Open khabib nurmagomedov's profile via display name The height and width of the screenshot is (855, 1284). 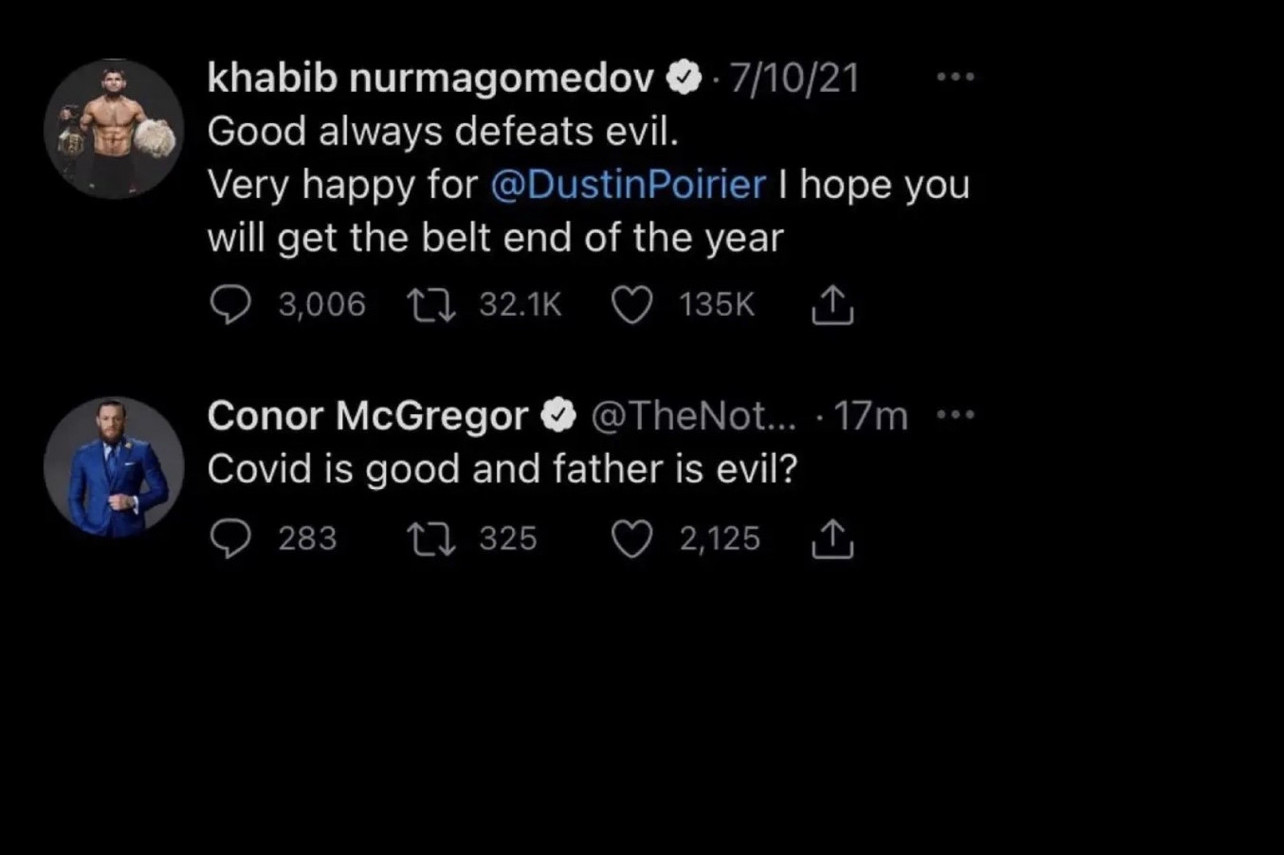pos(430,78)
